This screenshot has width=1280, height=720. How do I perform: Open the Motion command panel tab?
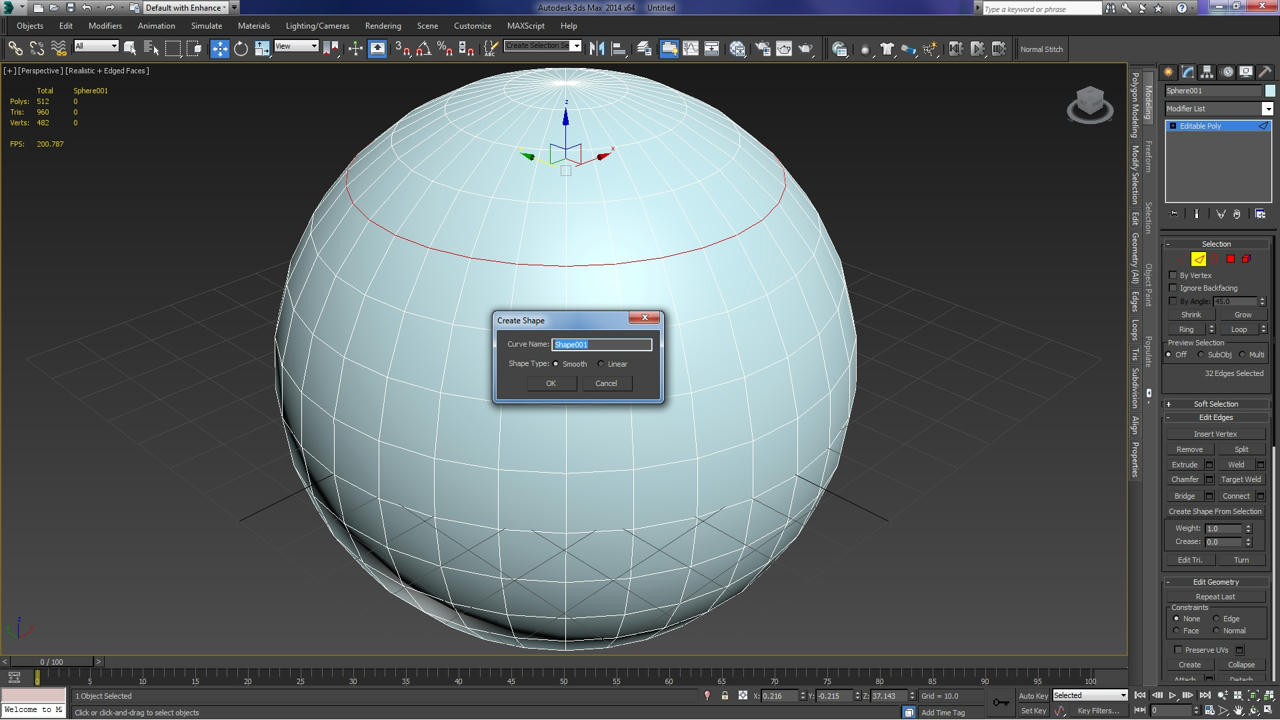[x=1226, y=72]
